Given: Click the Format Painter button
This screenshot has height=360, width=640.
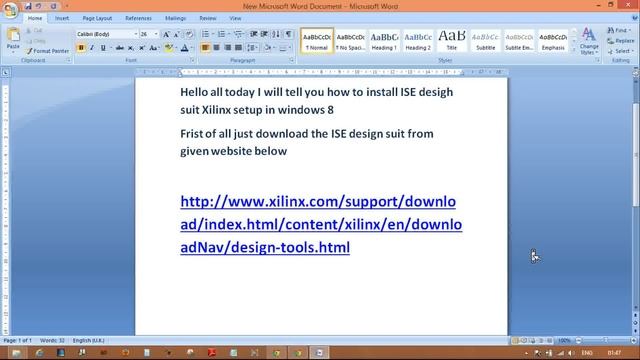Looking at the screenshot, I should pos(47,51).
